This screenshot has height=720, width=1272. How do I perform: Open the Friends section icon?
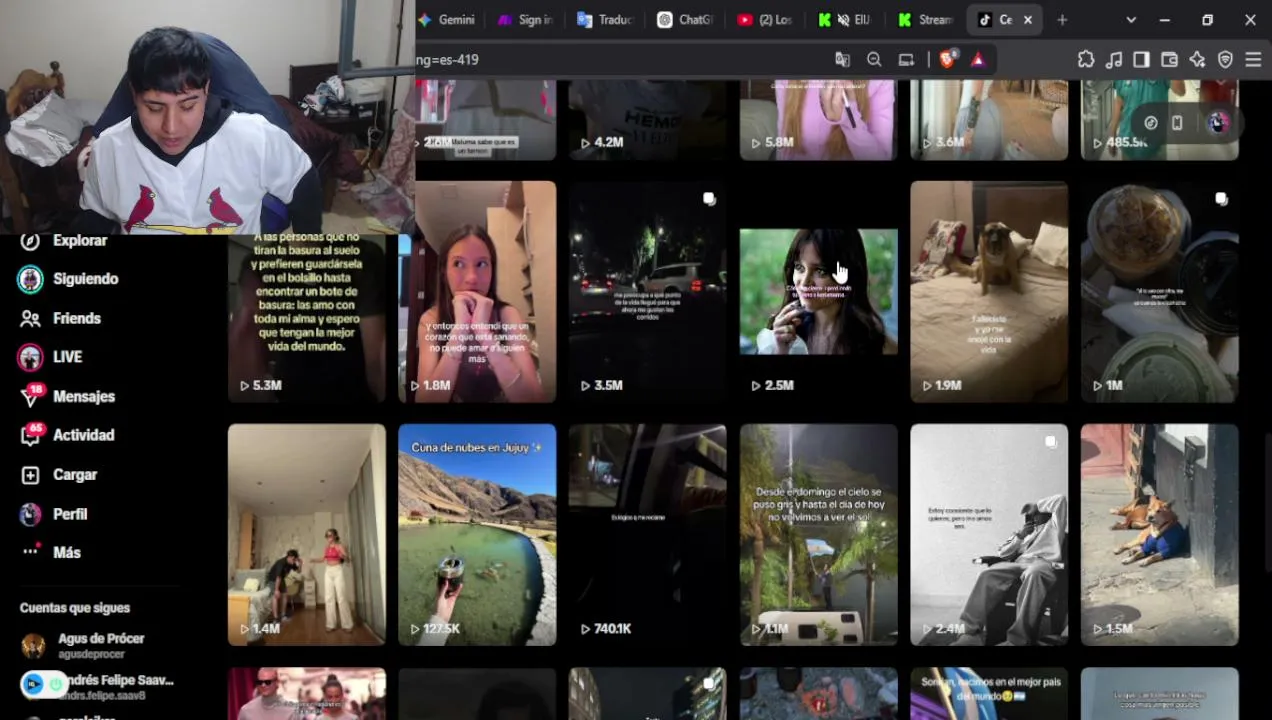tap(31, 318)
